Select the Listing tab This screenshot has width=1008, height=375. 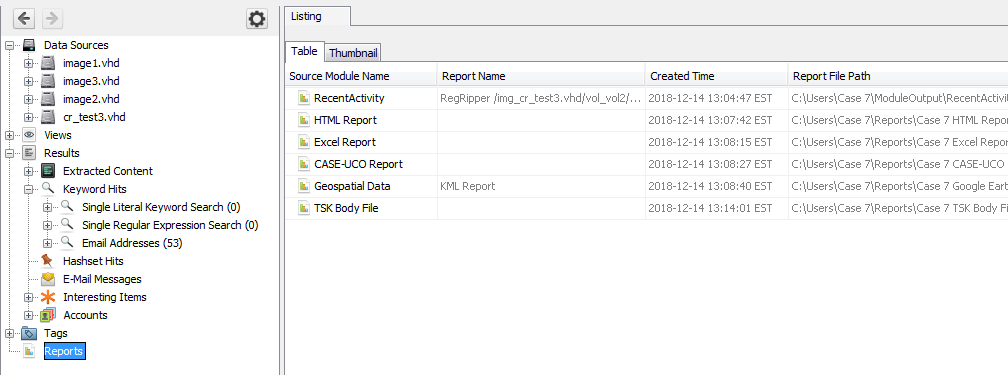pos(318,16)
